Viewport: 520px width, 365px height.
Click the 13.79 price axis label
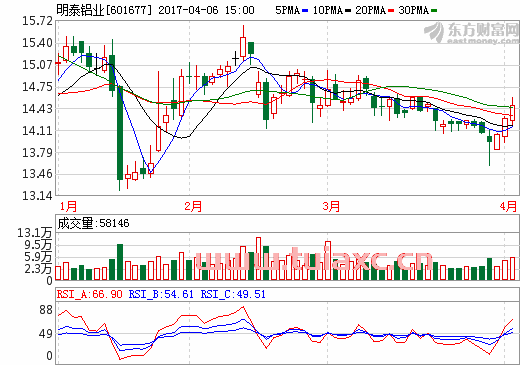coord(37,153)
